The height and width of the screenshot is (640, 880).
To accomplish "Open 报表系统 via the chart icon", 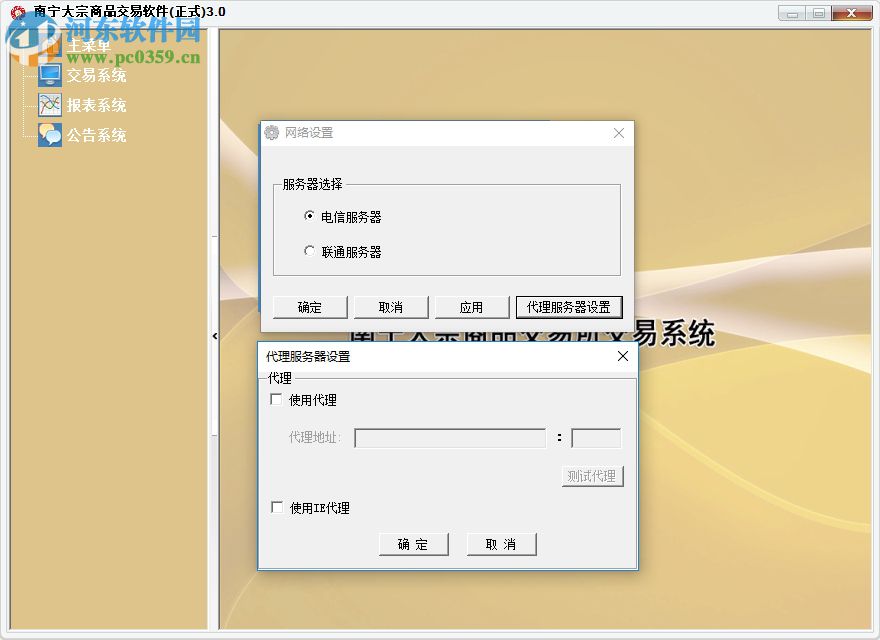I will tap(48, 104).
